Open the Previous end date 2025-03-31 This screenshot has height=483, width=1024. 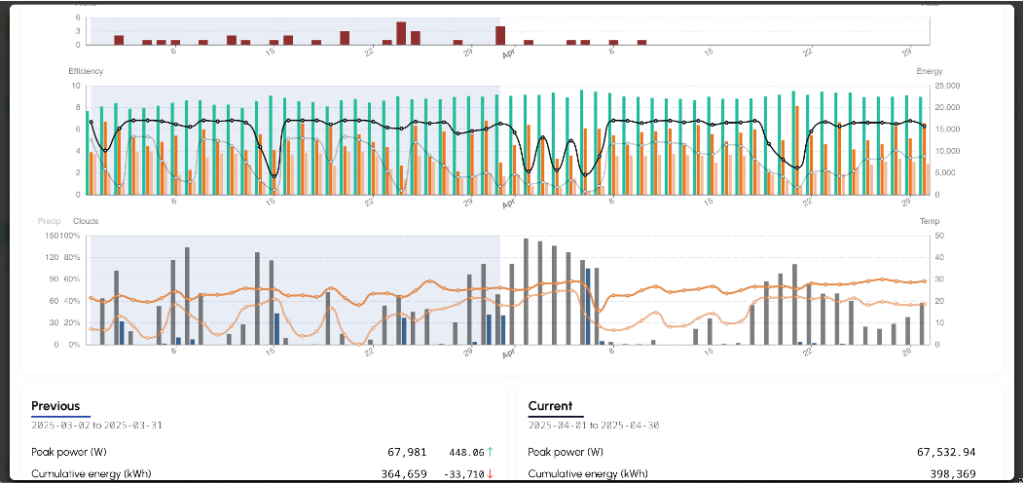click(x=135, y=425)
